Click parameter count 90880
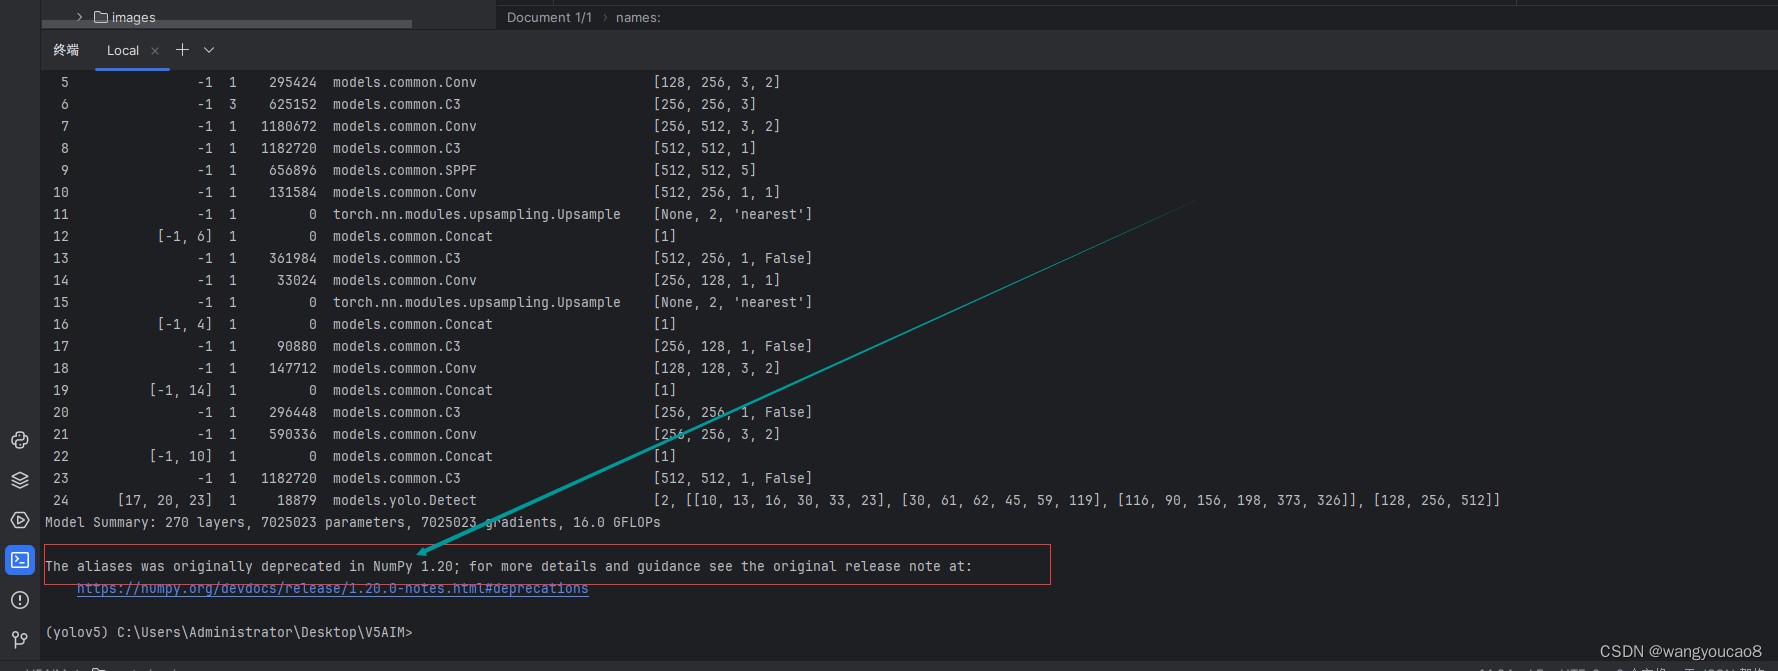The image size is (1778, 671). click(x=297, y=346)
